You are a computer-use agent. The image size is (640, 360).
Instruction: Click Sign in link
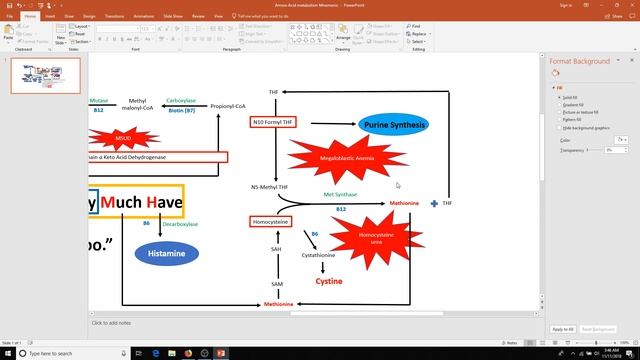566,5
